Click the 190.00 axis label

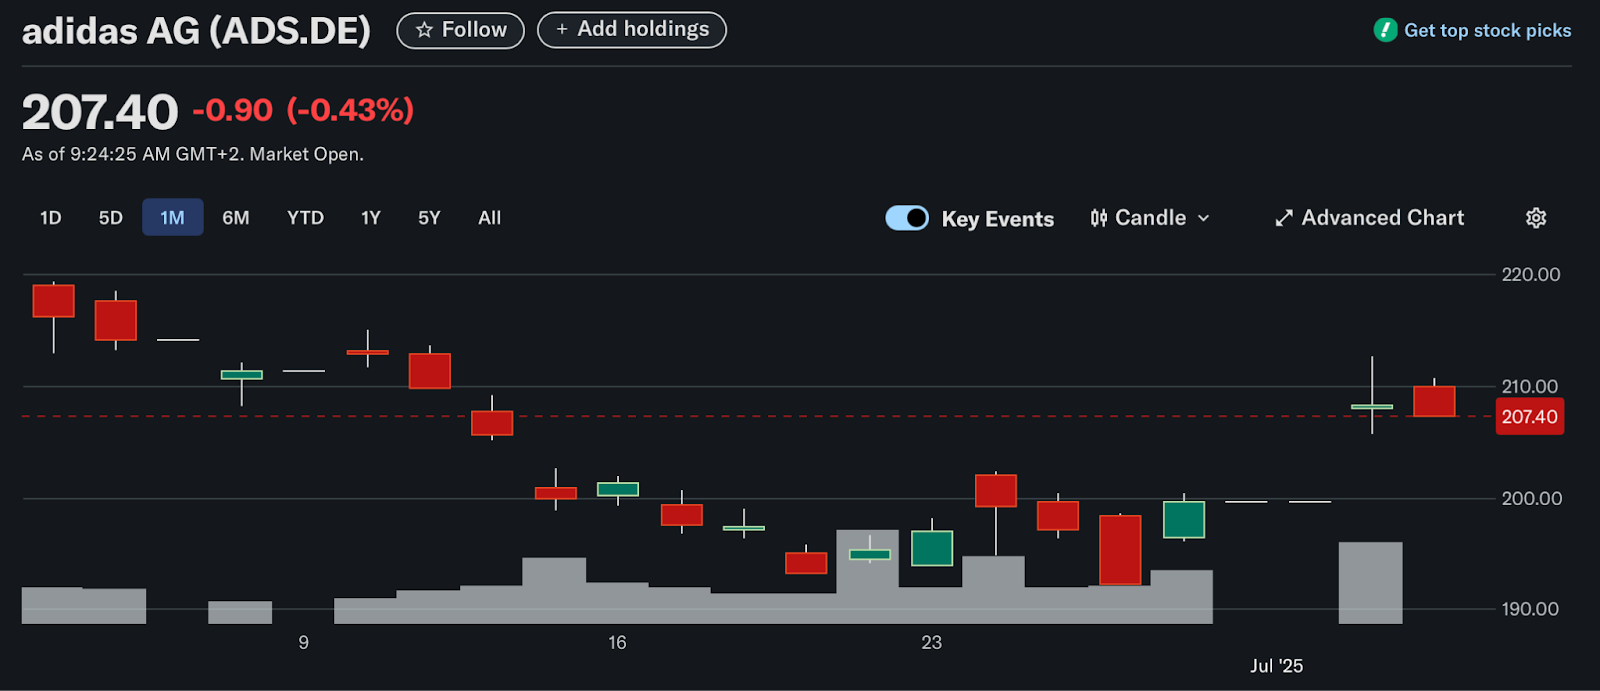[1530, 609]
